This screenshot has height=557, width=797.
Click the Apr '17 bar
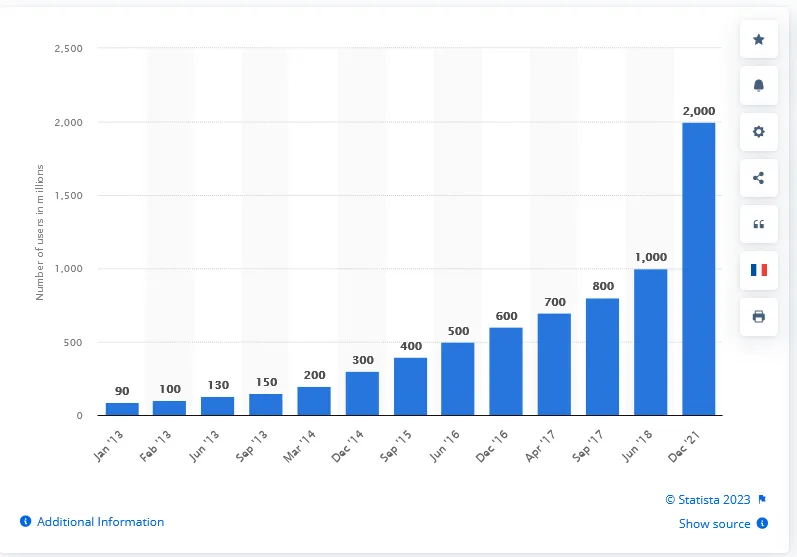coord(554,364)
